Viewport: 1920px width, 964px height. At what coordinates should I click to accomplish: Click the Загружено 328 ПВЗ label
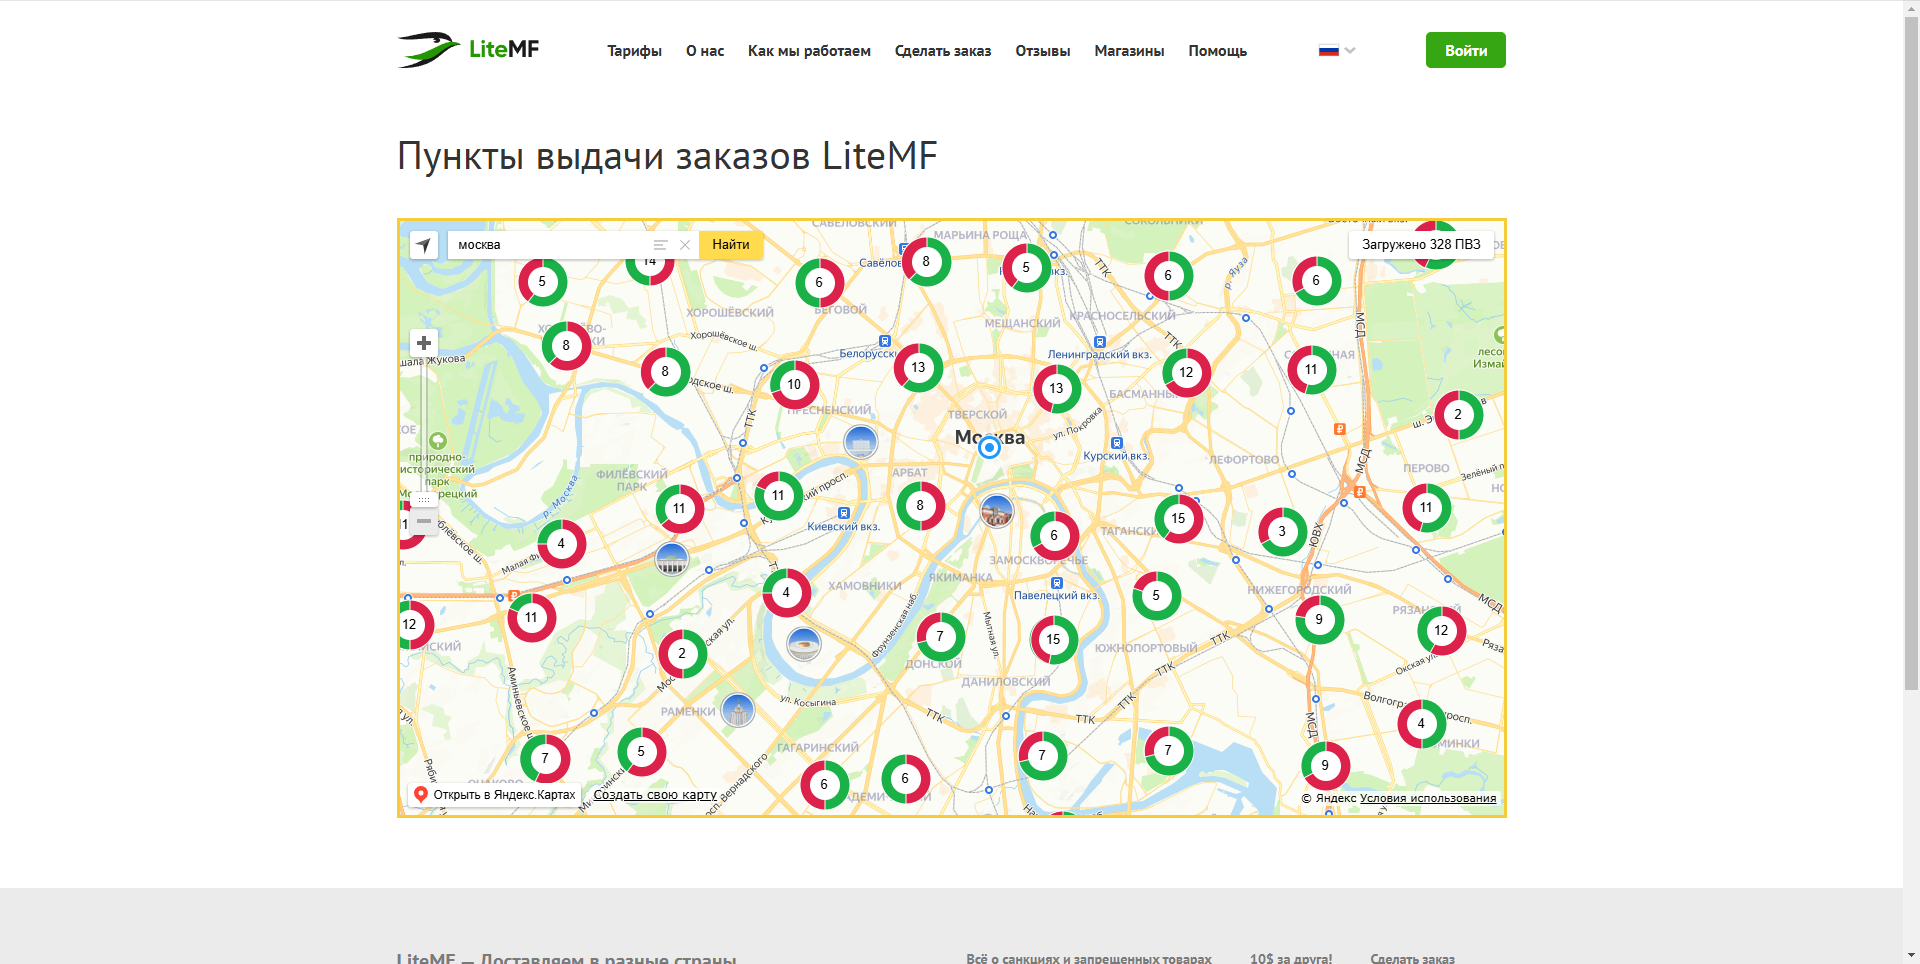click(x=1421, y=245)
